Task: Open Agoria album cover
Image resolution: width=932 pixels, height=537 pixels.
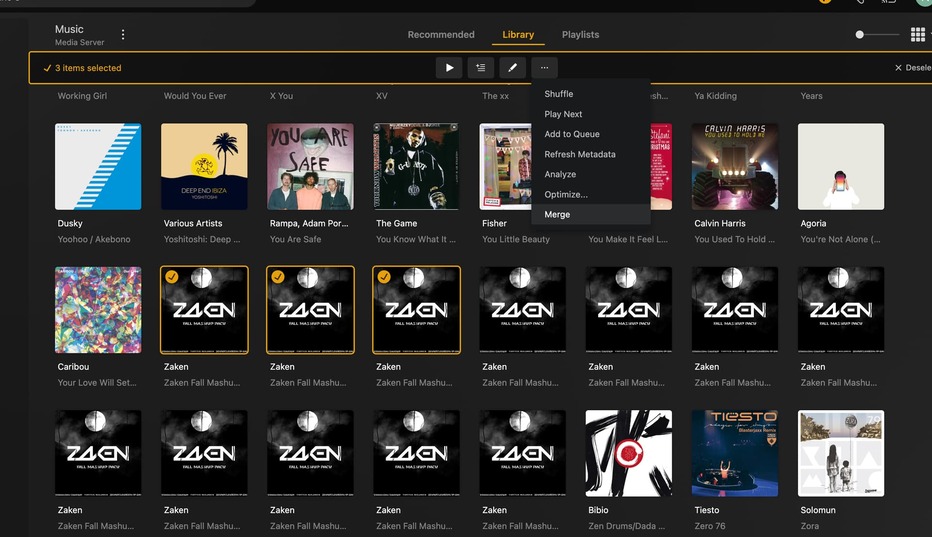Action: point(840,167)
